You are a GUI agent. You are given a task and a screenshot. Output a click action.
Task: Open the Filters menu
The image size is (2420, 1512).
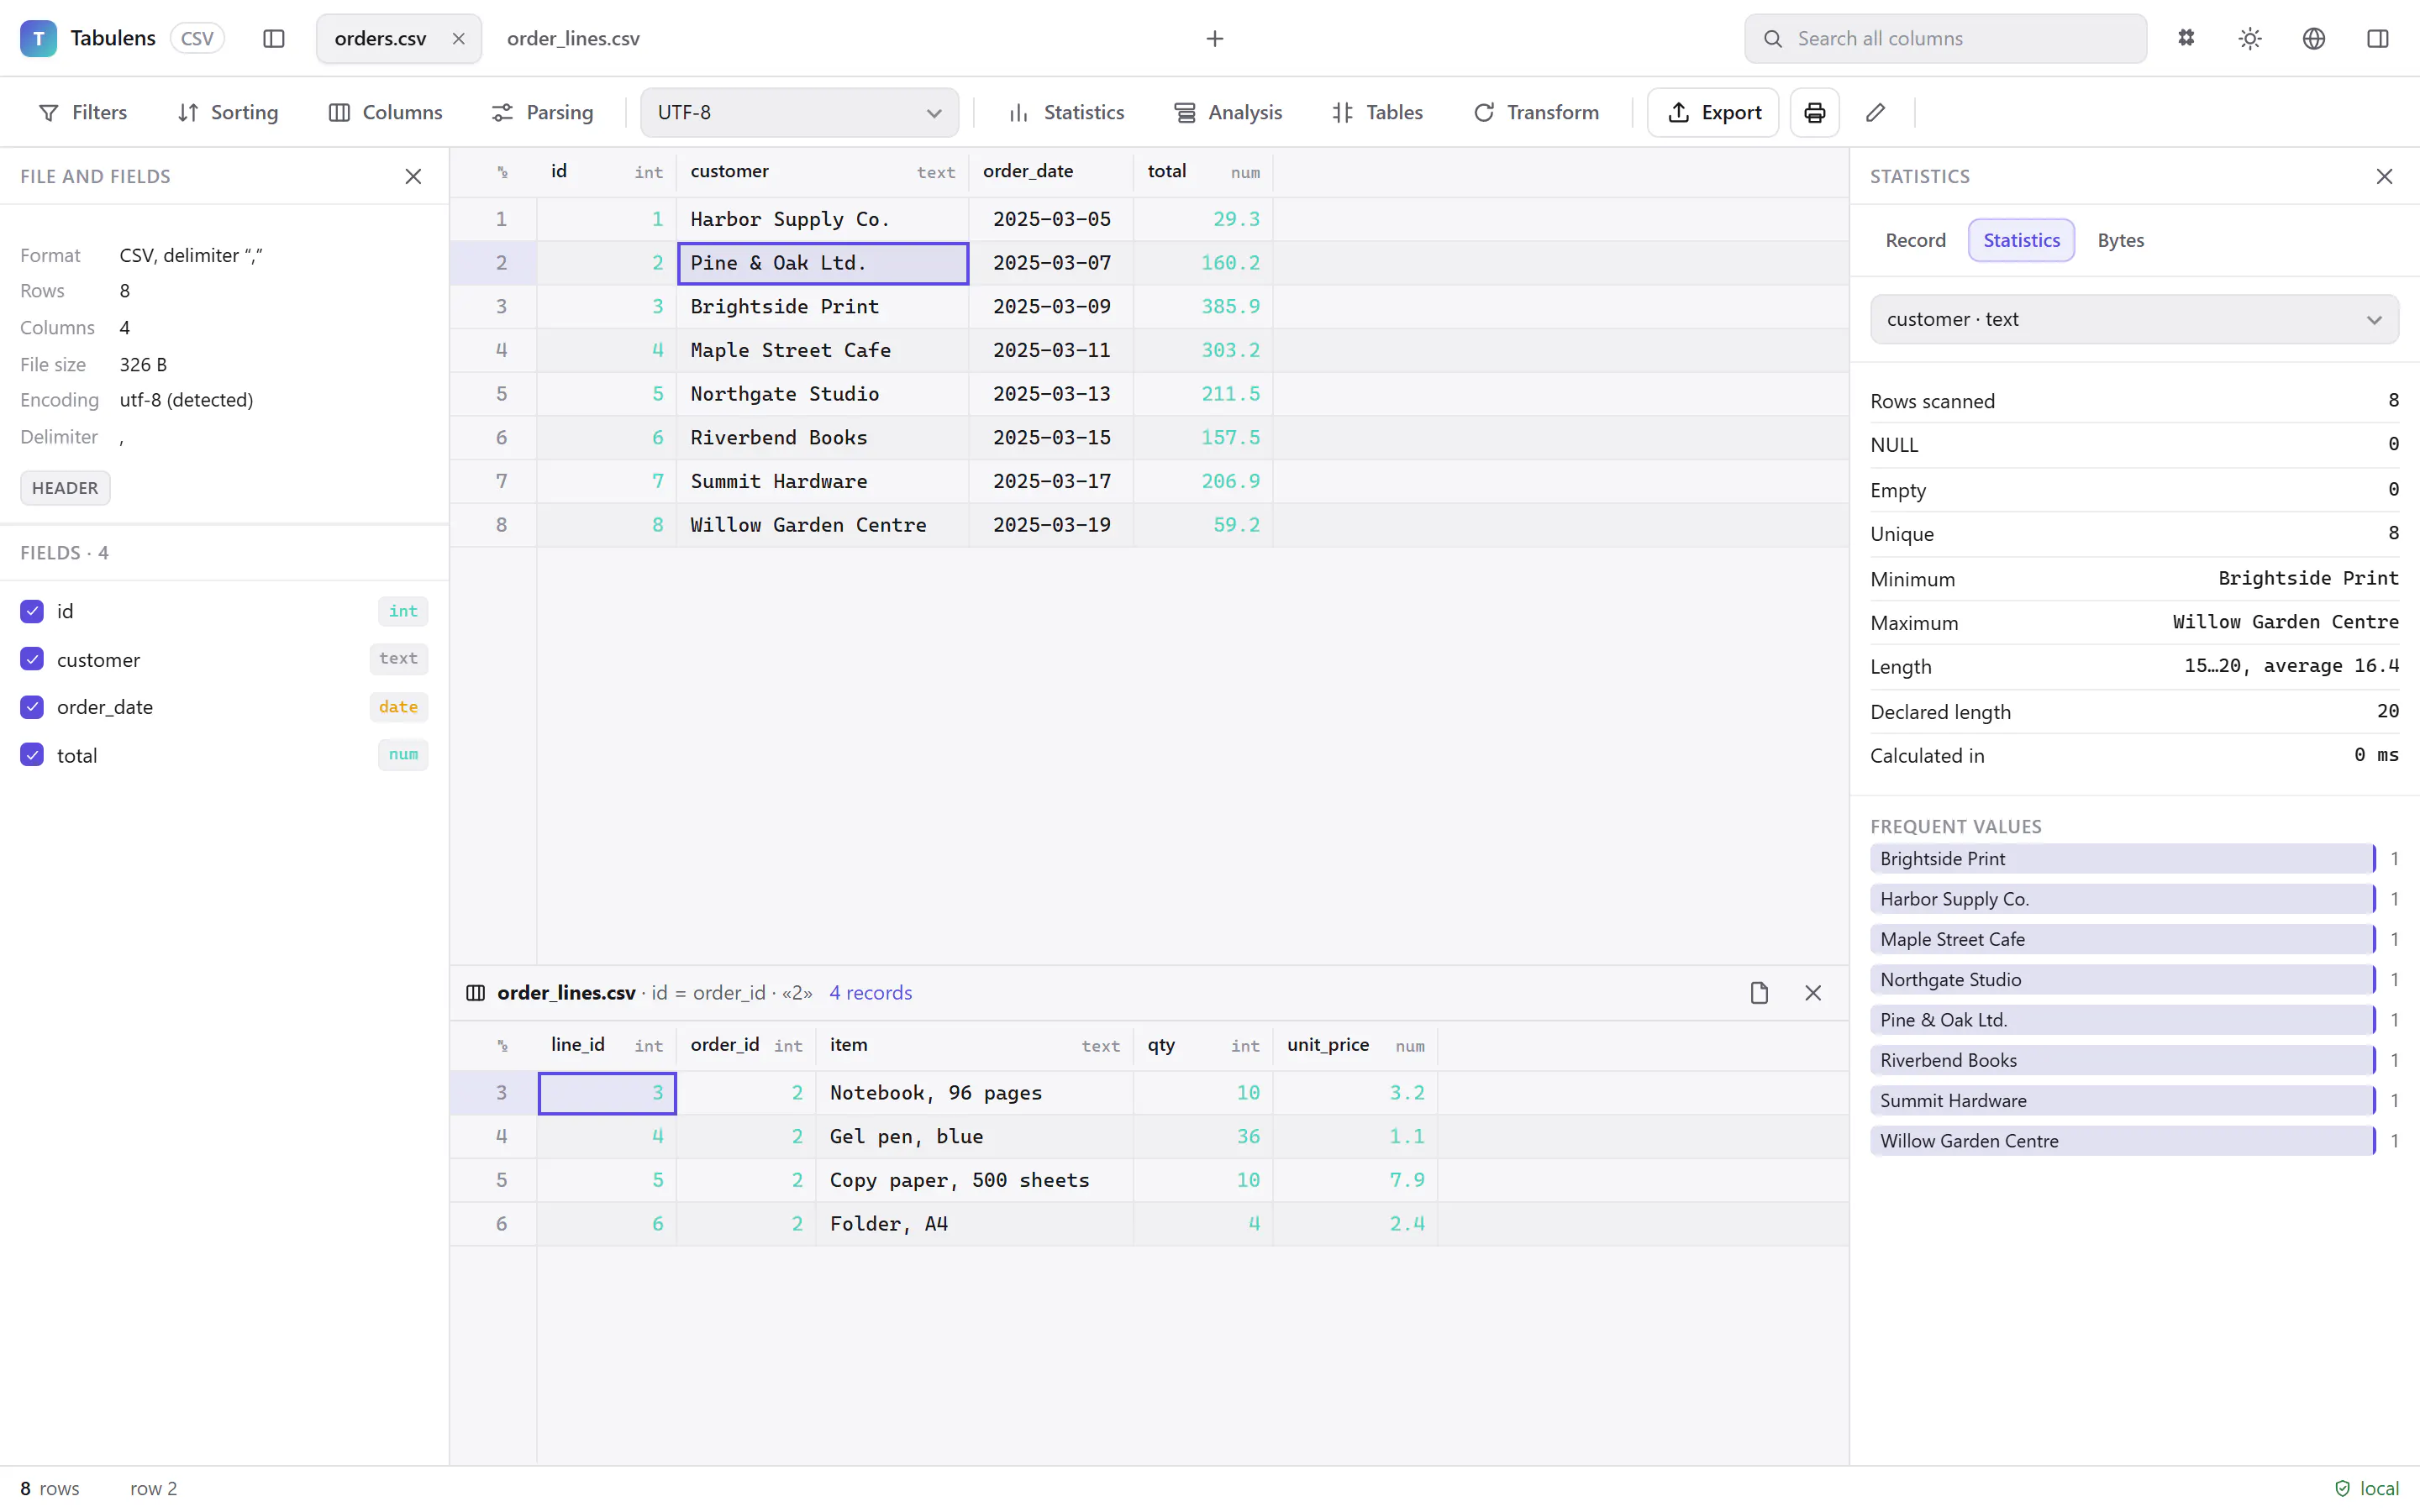click(83, 112)
